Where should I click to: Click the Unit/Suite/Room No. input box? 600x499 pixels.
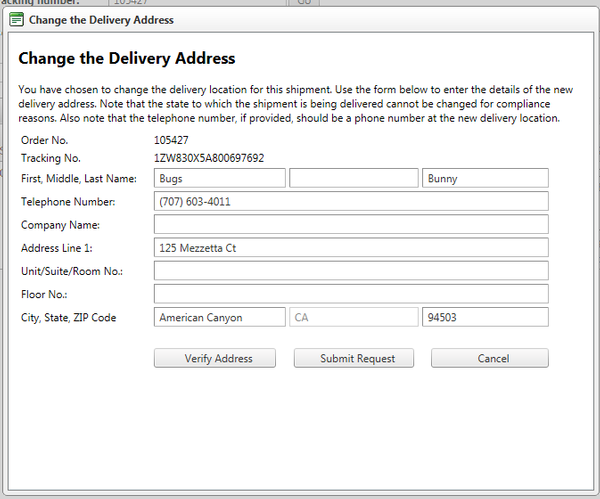[x=351, y=271]
